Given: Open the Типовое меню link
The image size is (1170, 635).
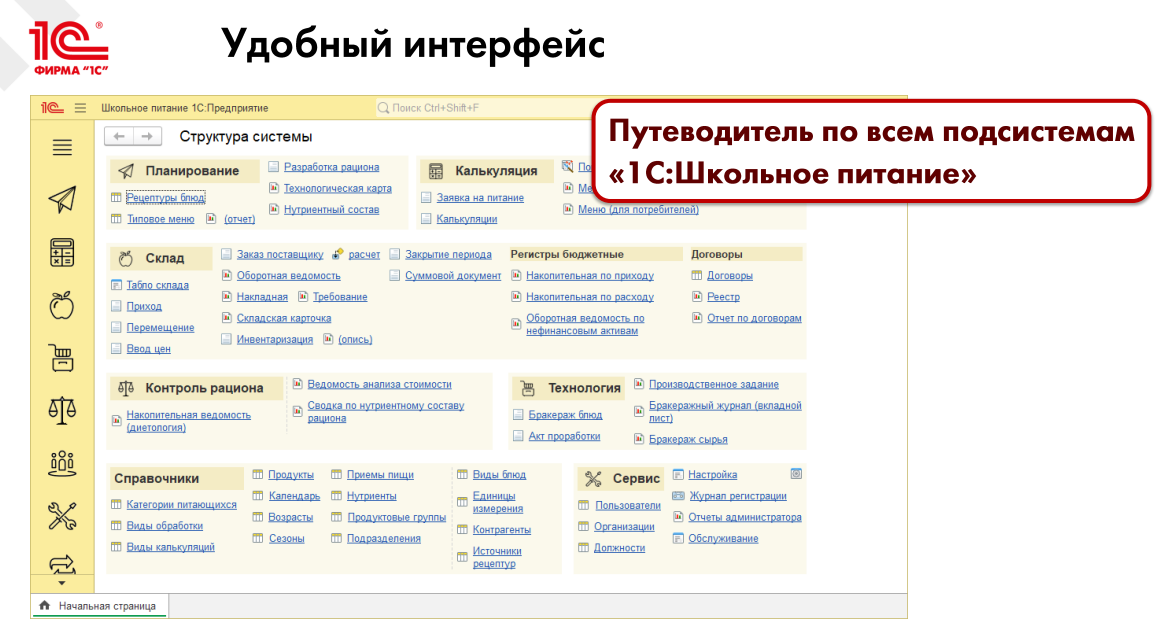Looking at the screenshot, I should pos(160,219).
